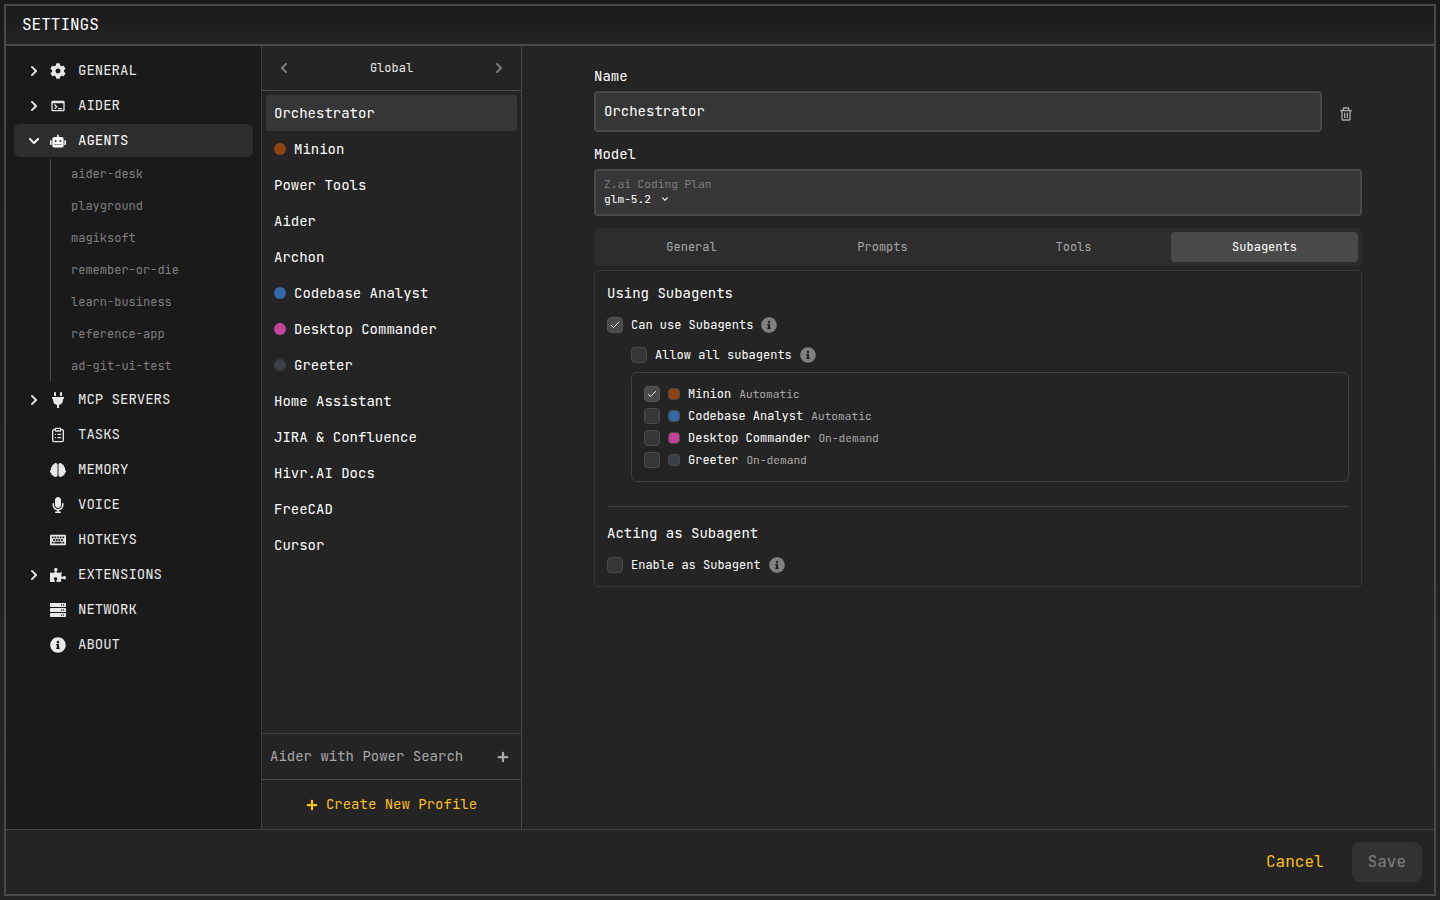Switch to the Prompts tab
Screen dimensions: 1440x900
pos(882,247)
